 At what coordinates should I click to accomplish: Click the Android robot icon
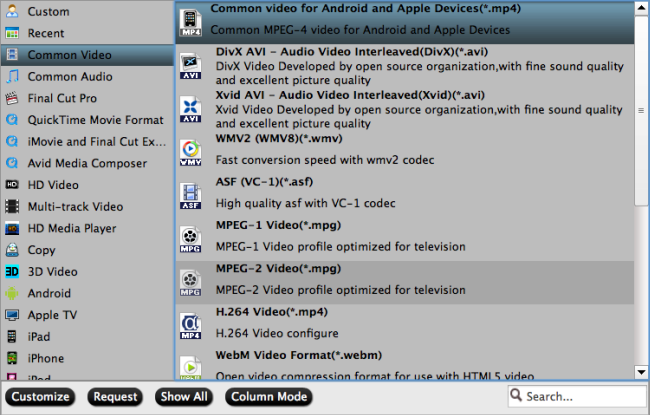click(x=12, y=293)
